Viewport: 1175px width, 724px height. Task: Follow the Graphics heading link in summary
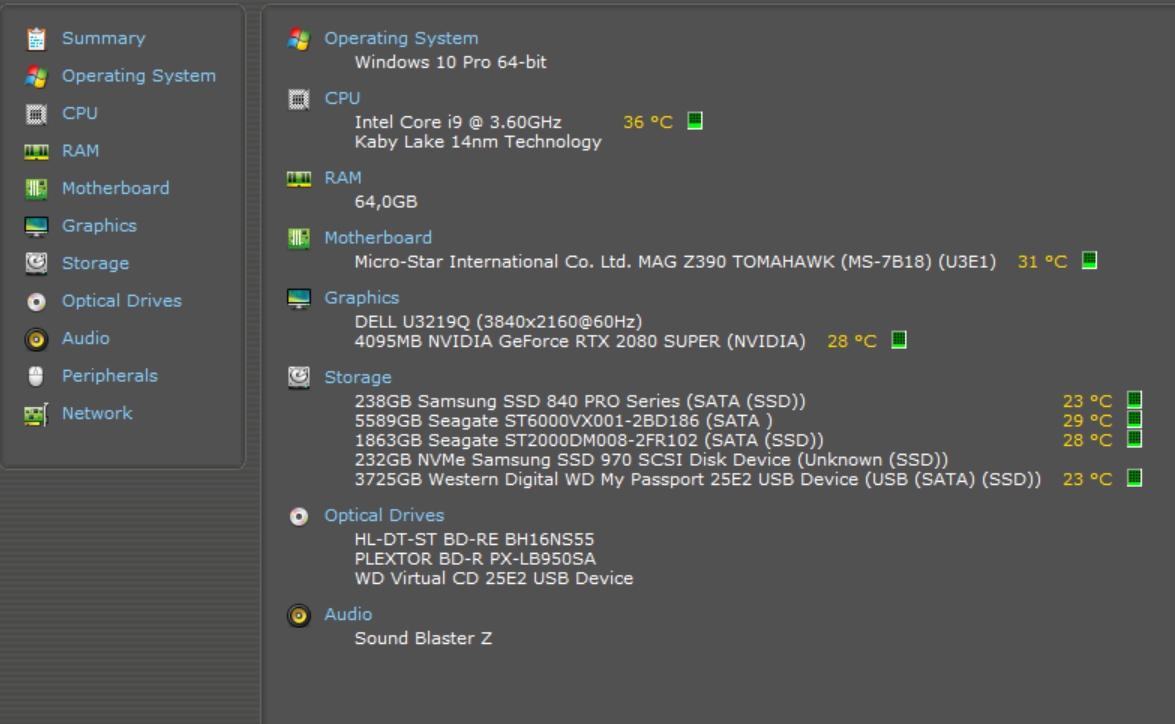361,298
